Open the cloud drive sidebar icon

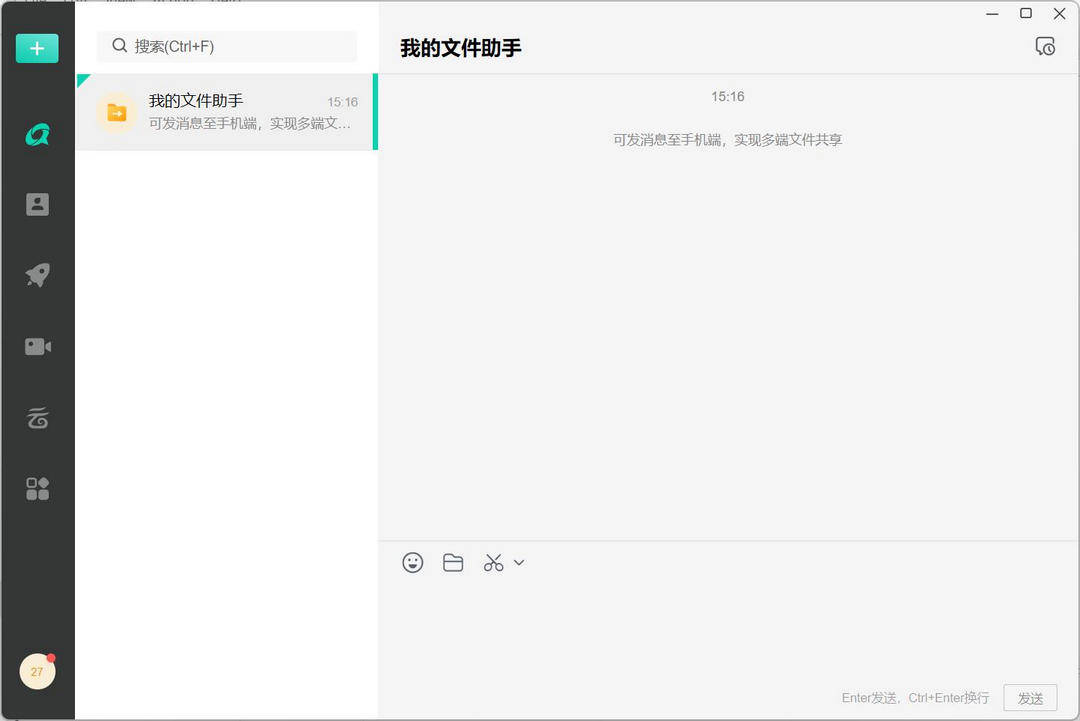(37, 418)
